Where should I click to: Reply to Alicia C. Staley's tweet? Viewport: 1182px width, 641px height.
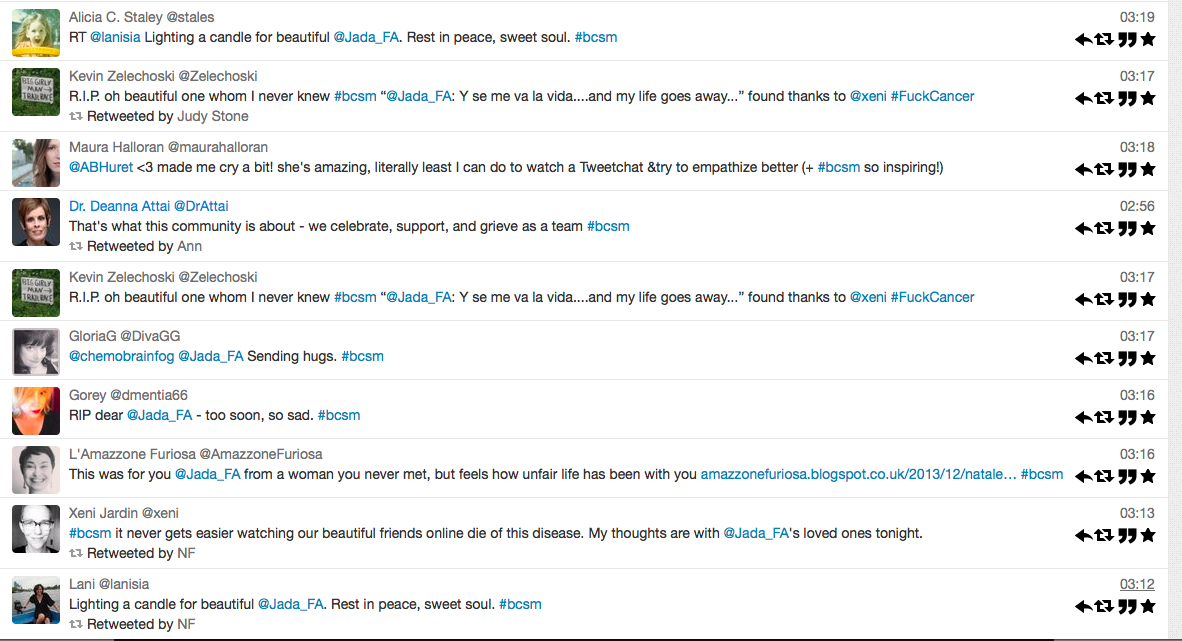click(1082, 39)
